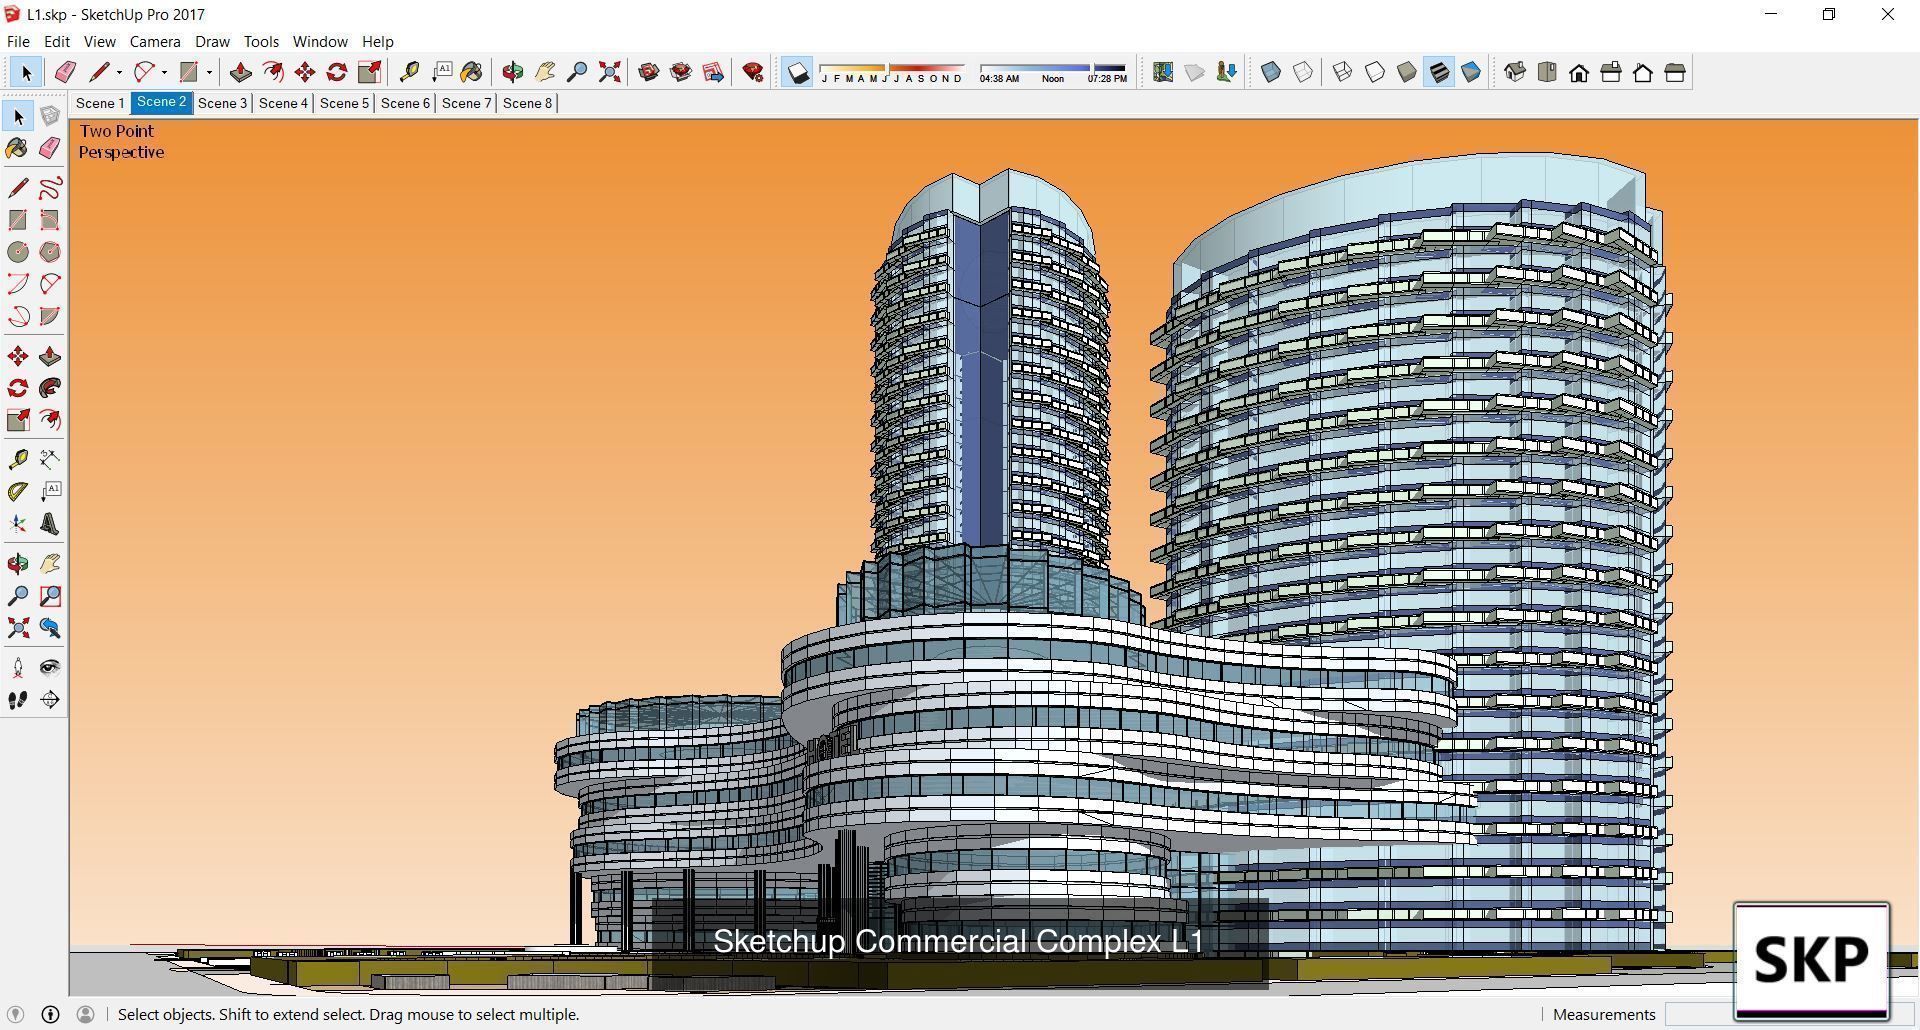Click the Add Location icon
The width and height of the screenshot is (1920, 1030).
coord(1162,72)
